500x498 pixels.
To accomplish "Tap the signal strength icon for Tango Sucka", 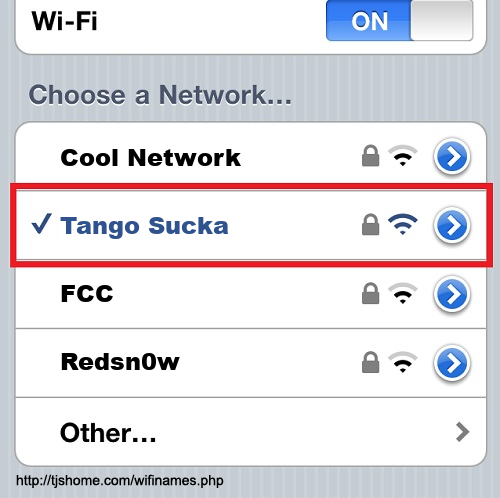I will [x=403, y=224].
